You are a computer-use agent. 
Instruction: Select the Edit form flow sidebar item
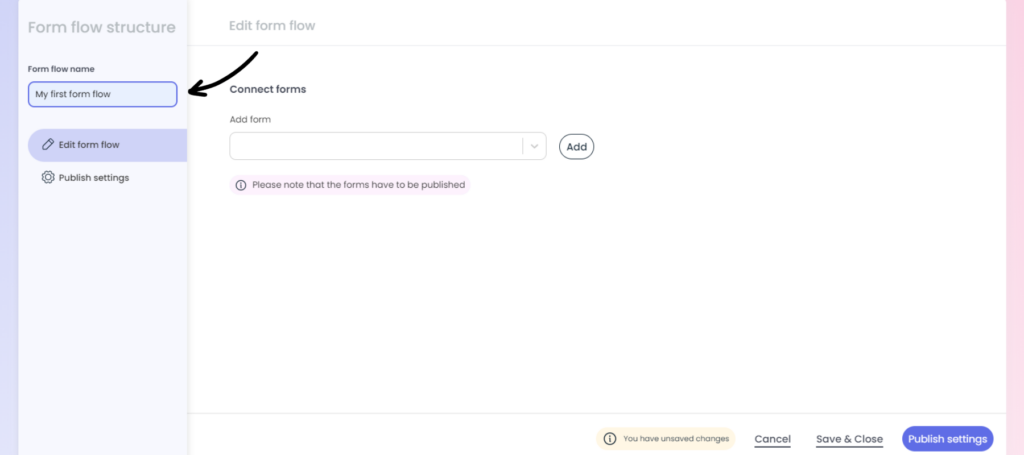point(107,145)
